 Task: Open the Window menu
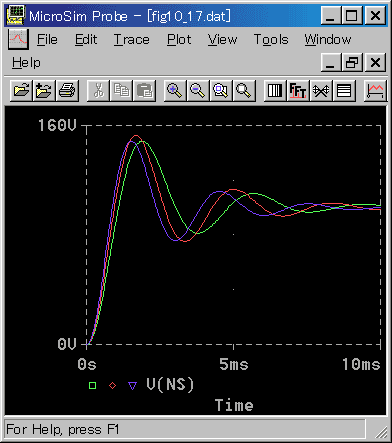click(328, 40)
